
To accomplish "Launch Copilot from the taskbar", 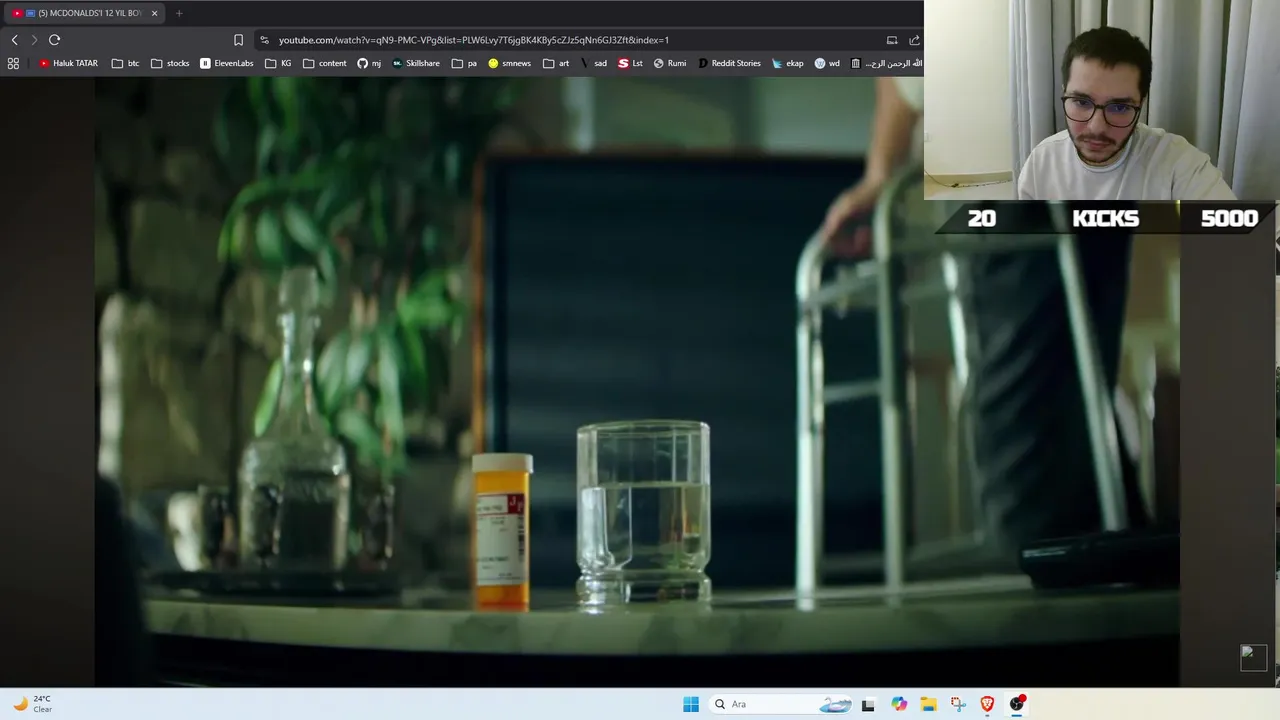I will pos(899,704).
